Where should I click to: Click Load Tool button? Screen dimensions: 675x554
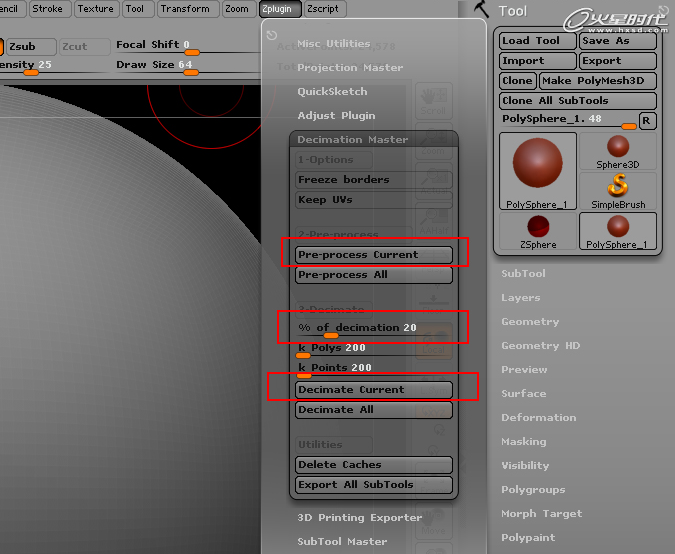tap(537, 41)
